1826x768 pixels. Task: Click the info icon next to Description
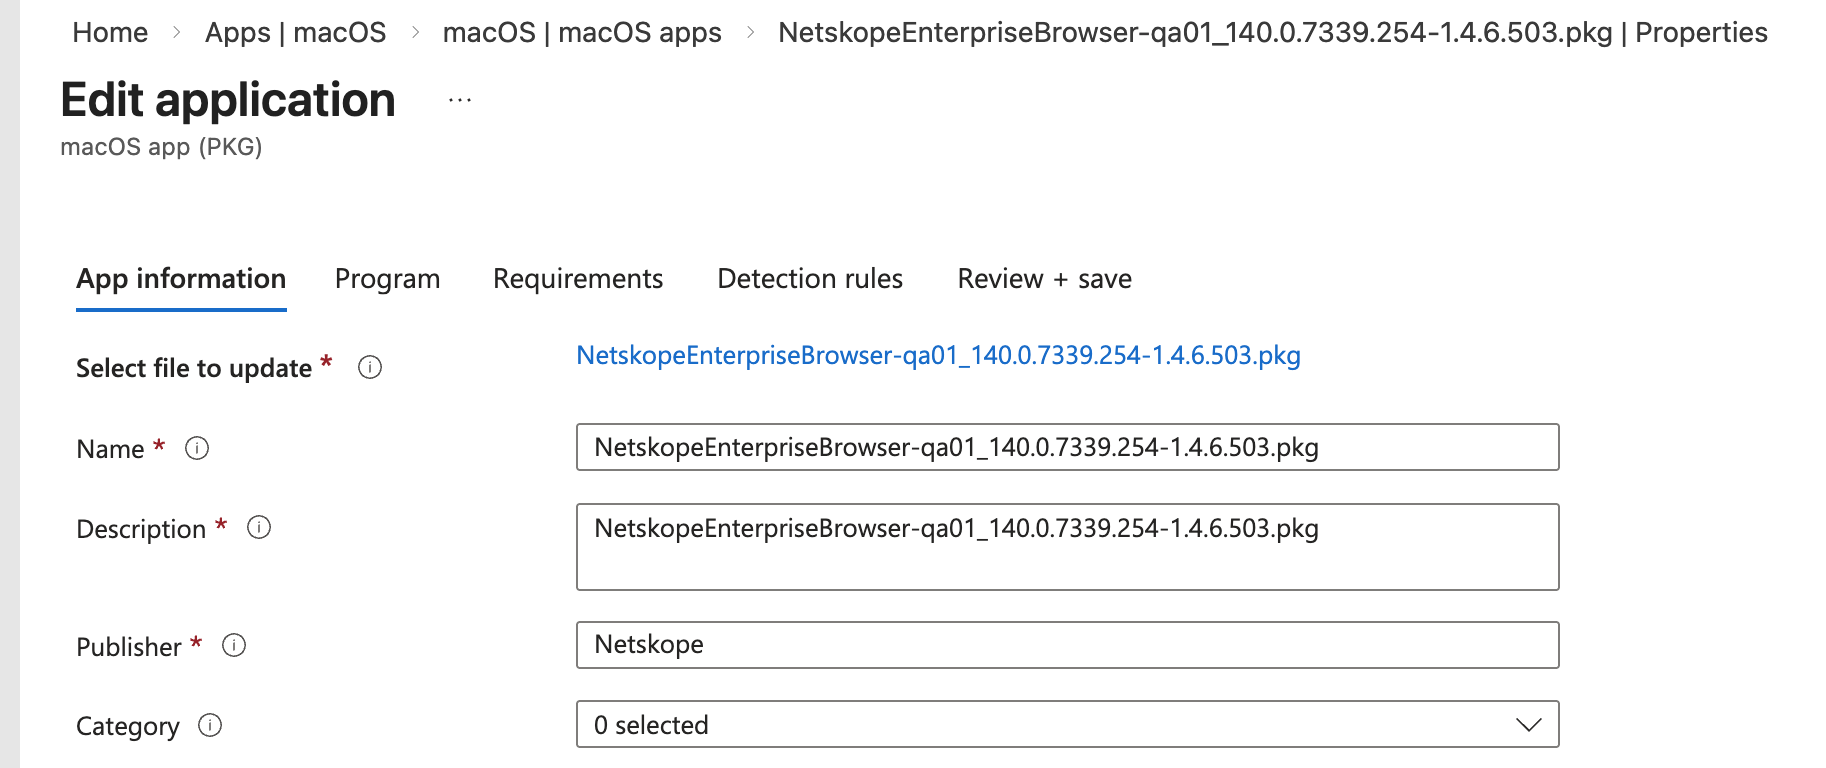[x=259, y=527]
